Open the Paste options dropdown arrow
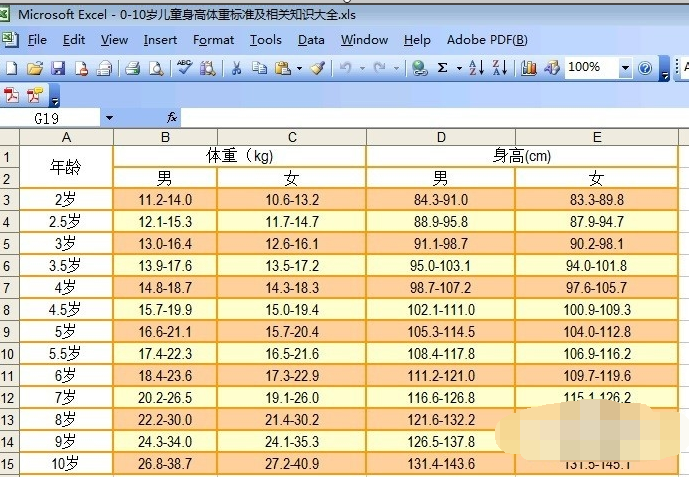Viewport: 689px width, 477px height. pos(299,68)
